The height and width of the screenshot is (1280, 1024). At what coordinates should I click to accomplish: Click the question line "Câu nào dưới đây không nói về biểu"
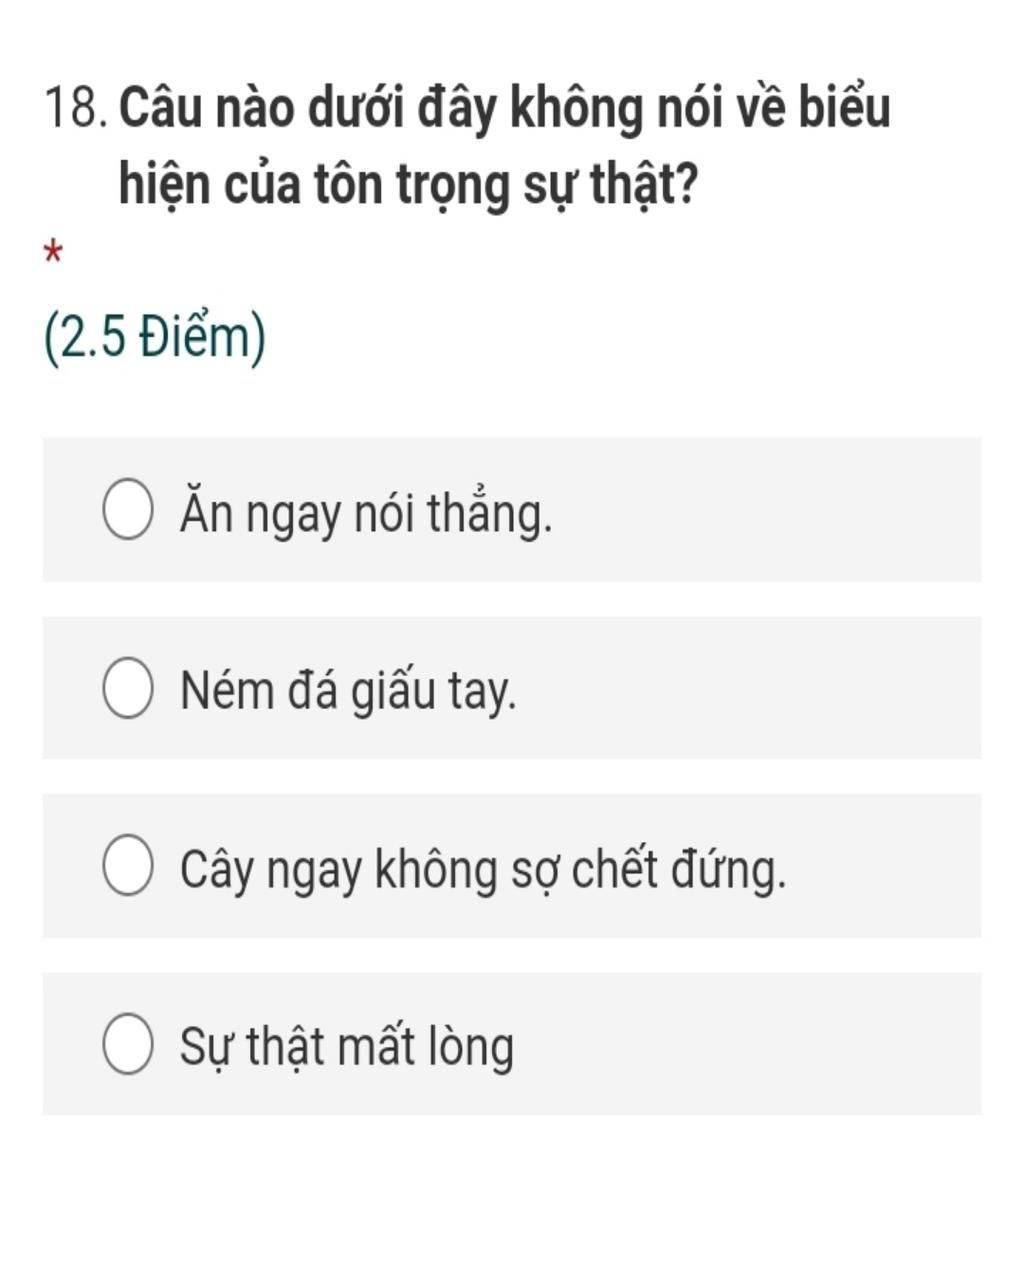(x=505, y=108)
